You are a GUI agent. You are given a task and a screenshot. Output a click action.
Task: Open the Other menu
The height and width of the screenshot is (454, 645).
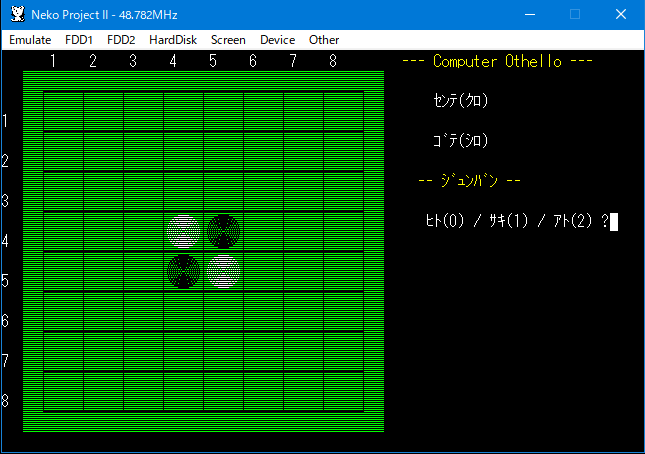(x=324, y=40)
